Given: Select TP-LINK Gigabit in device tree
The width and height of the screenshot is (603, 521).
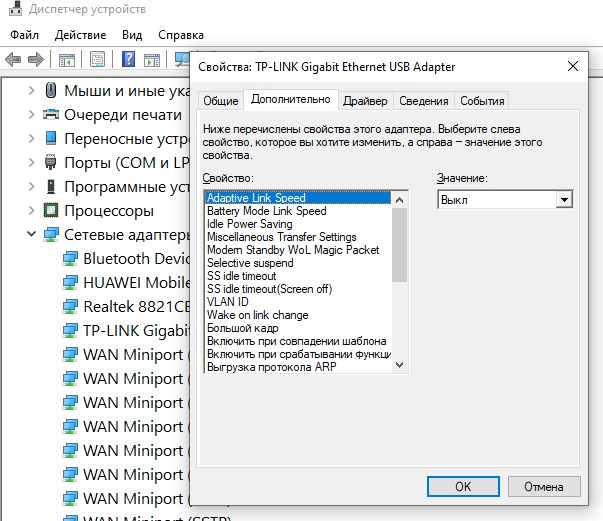Looking at the screenshot, I should (137, 330).
